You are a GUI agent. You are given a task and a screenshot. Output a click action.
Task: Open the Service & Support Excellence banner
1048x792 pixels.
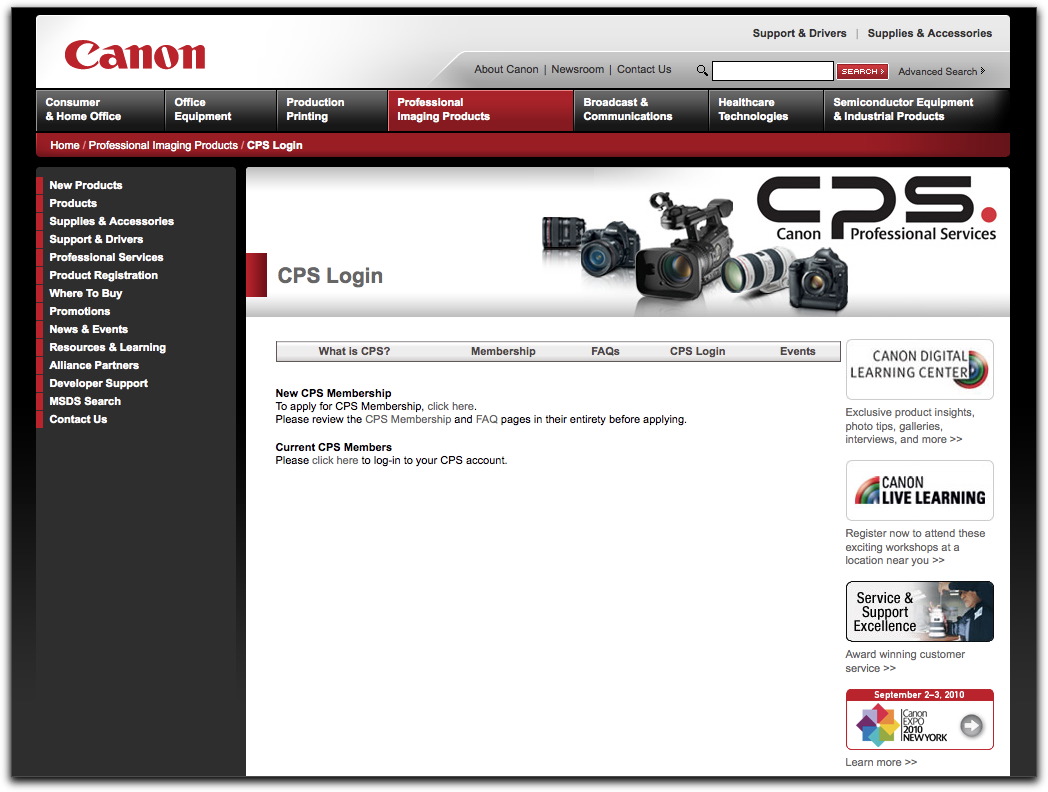click(920, 612)
